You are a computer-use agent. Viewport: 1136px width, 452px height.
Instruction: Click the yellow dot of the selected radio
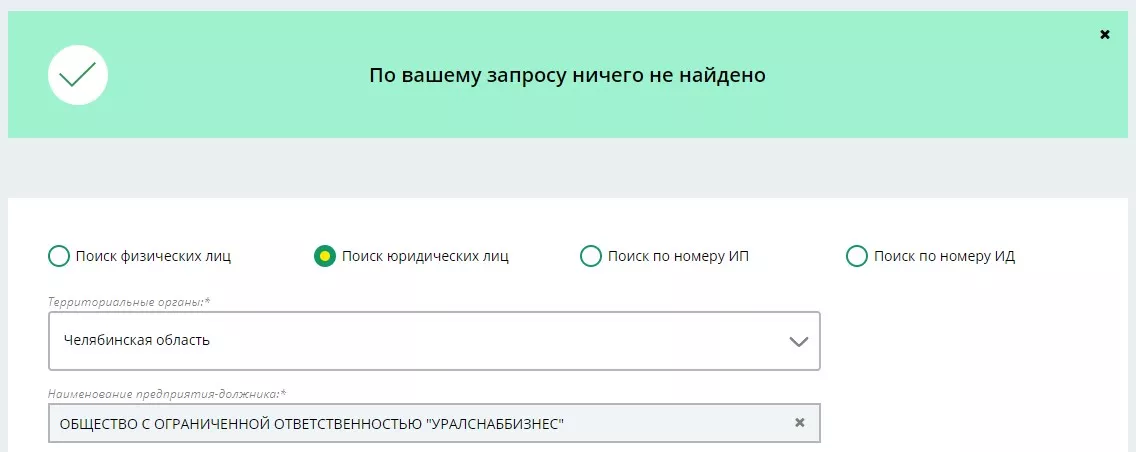coord(325,256)
